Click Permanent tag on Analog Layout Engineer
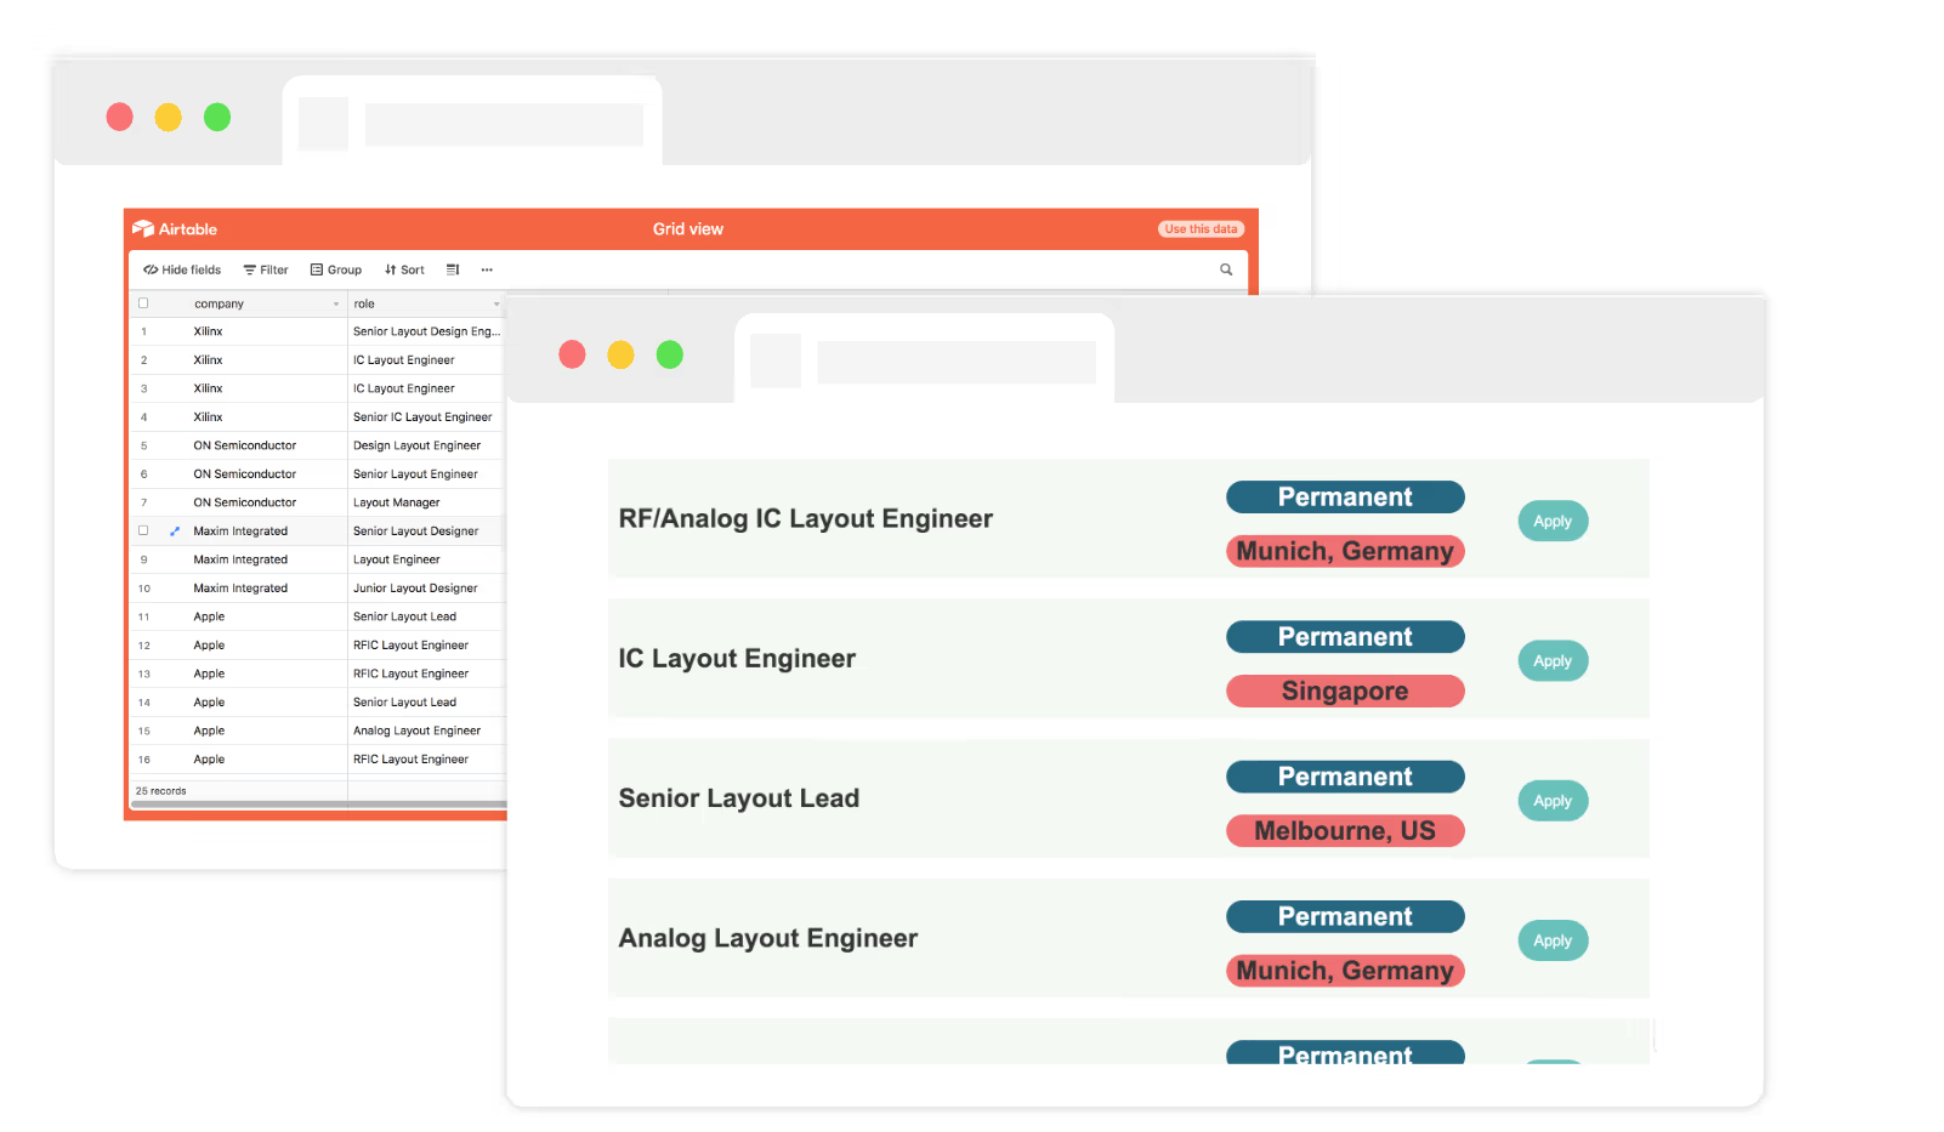 coord(1344,916)
